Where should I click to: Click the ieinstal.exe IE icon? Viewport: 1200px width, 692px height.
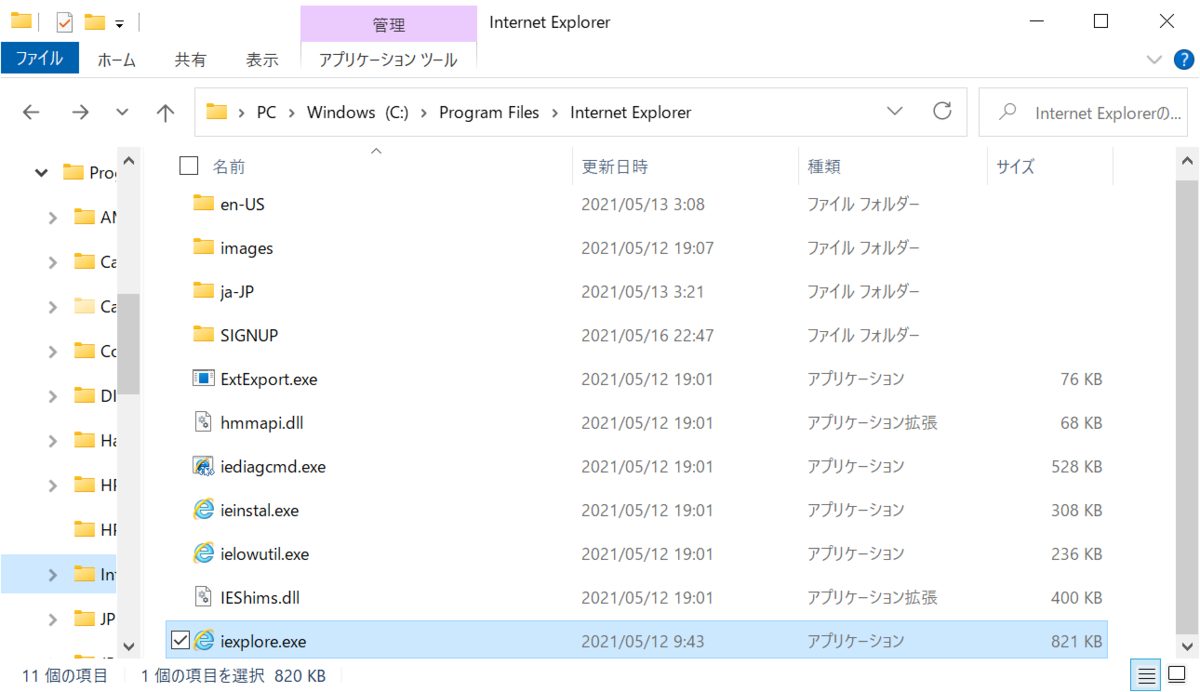203,510
